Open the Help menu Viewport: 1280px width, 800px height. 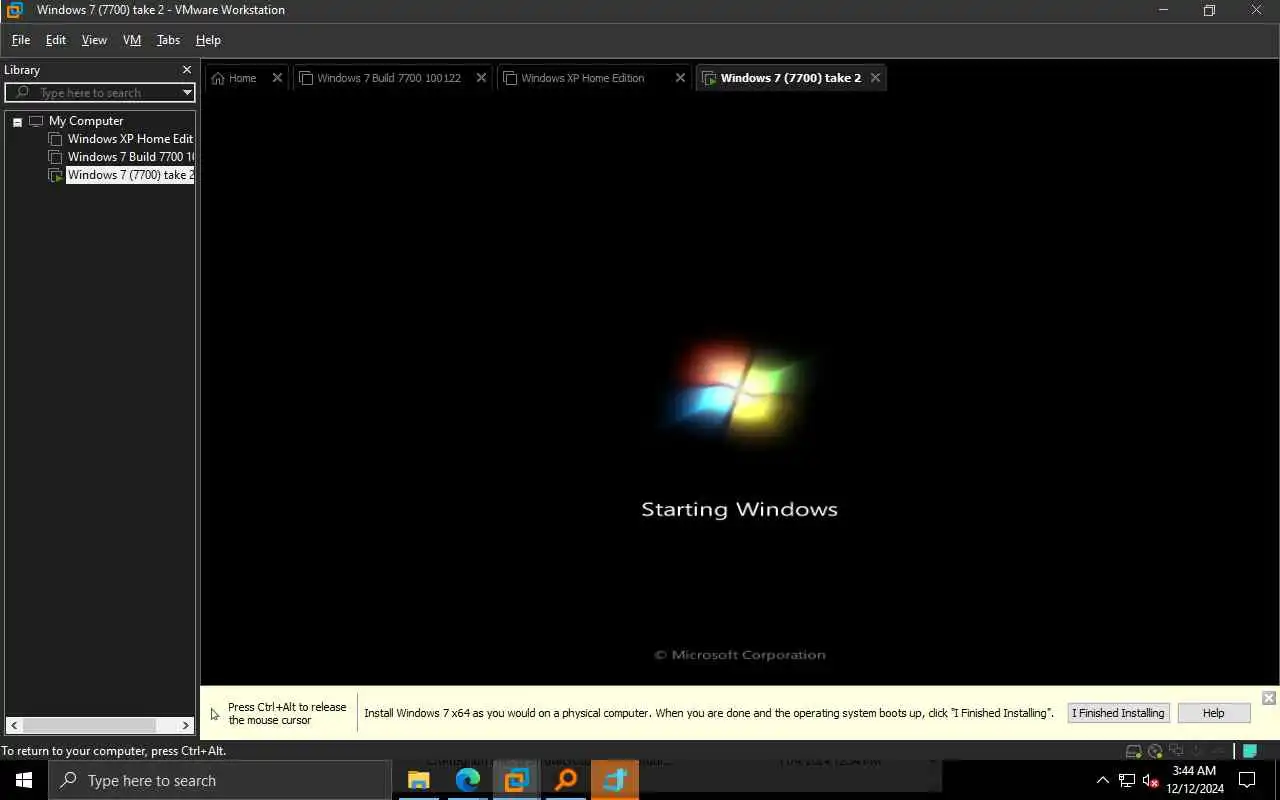[208, 40]
